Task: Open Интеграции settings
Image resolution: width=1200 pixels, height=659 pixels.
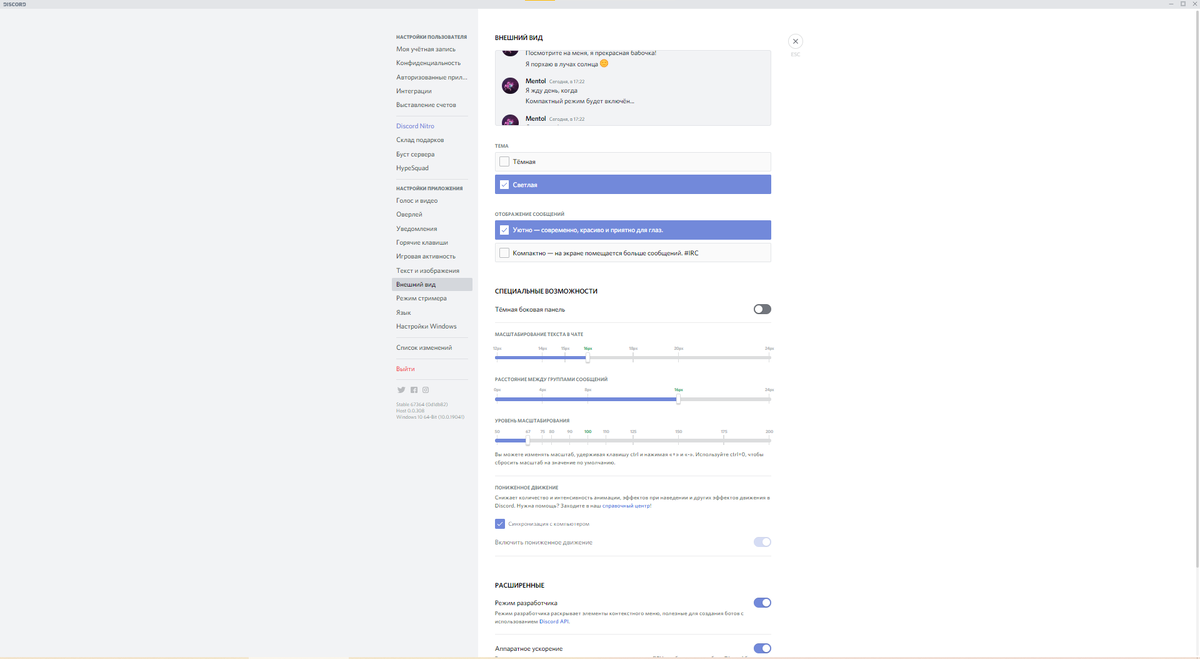Action: tap(432, 91)
